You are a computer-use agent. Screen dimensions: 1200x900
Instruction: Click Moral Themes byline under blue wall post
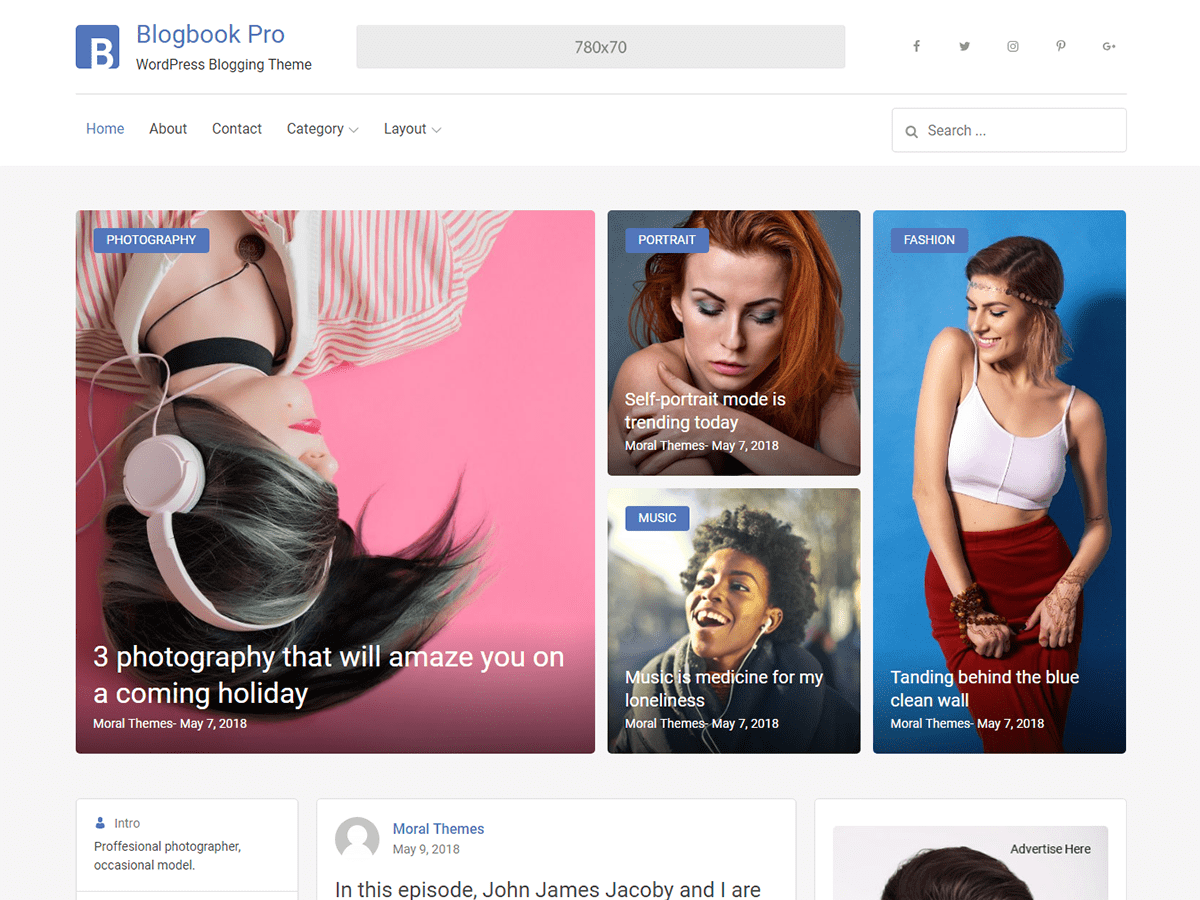(930, 724)
